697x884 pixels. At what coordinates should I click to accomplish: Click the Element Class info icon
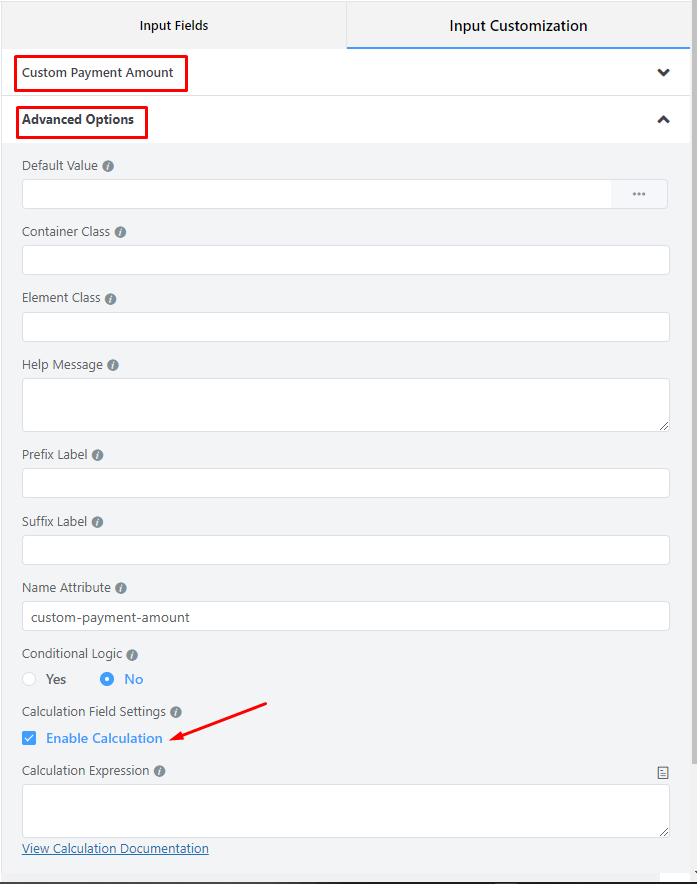click(110, 299)
